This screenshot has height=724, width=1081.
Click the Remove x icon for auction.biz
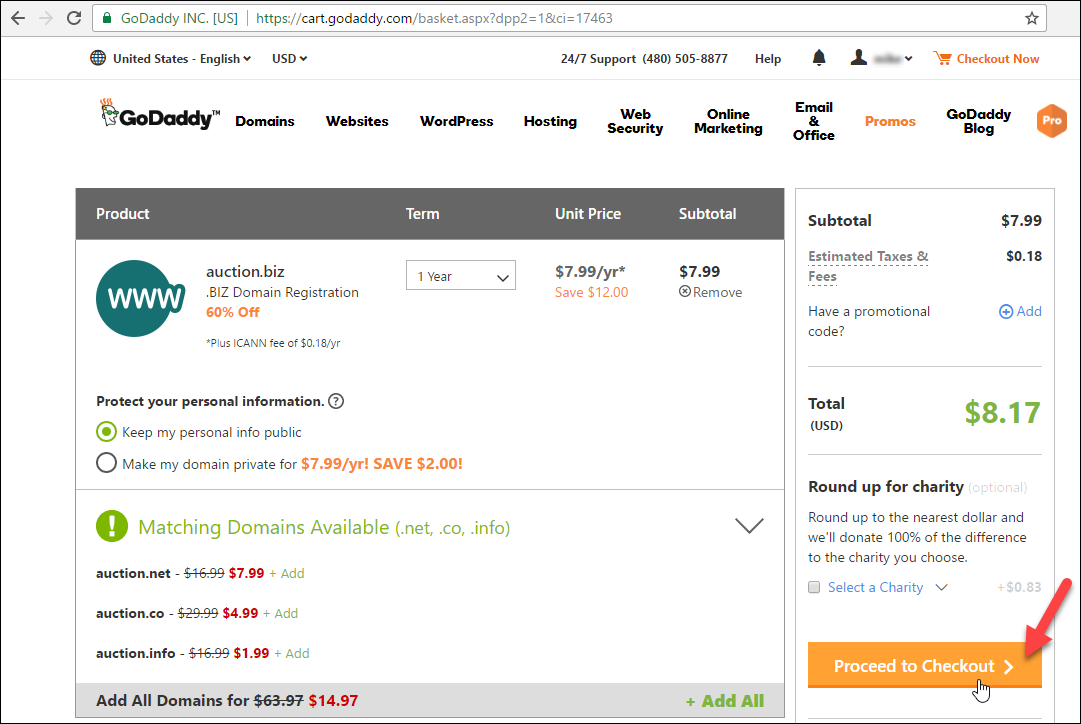click(x=685, y=292)
